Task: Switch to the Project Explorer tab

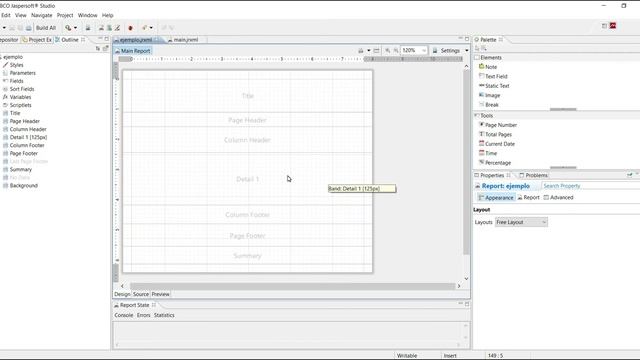Action: tap(37, 40)
